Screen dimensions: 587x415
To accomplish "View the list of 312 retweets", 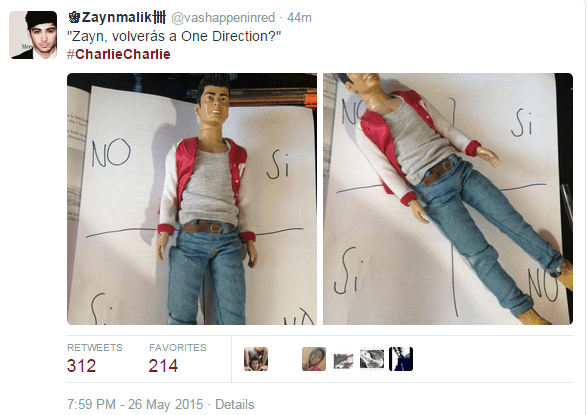I will click(81, 366).
